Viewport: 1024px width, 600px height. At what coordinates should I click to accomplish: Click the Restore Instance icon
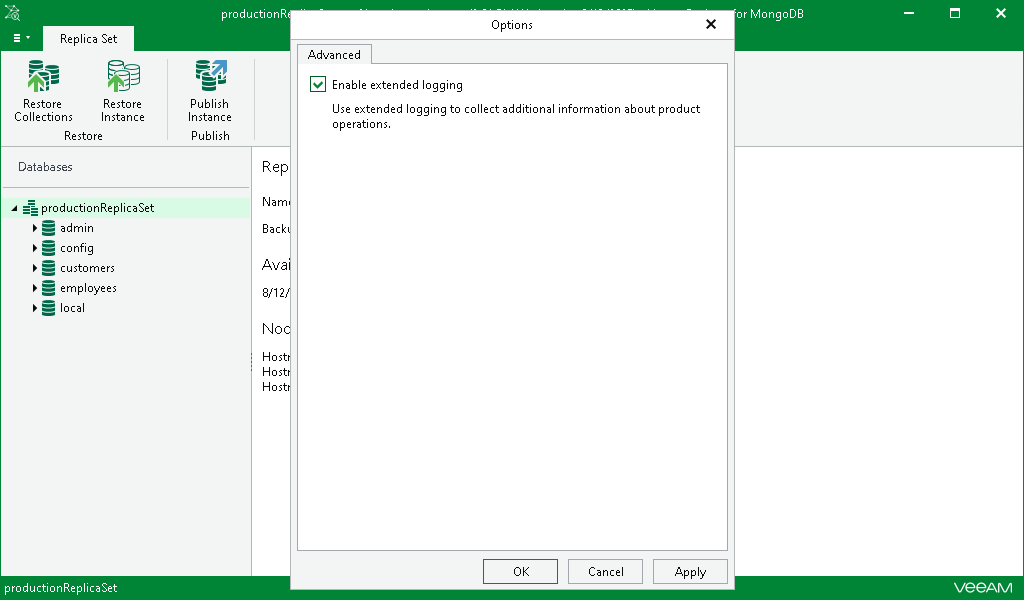coord(123,76)
